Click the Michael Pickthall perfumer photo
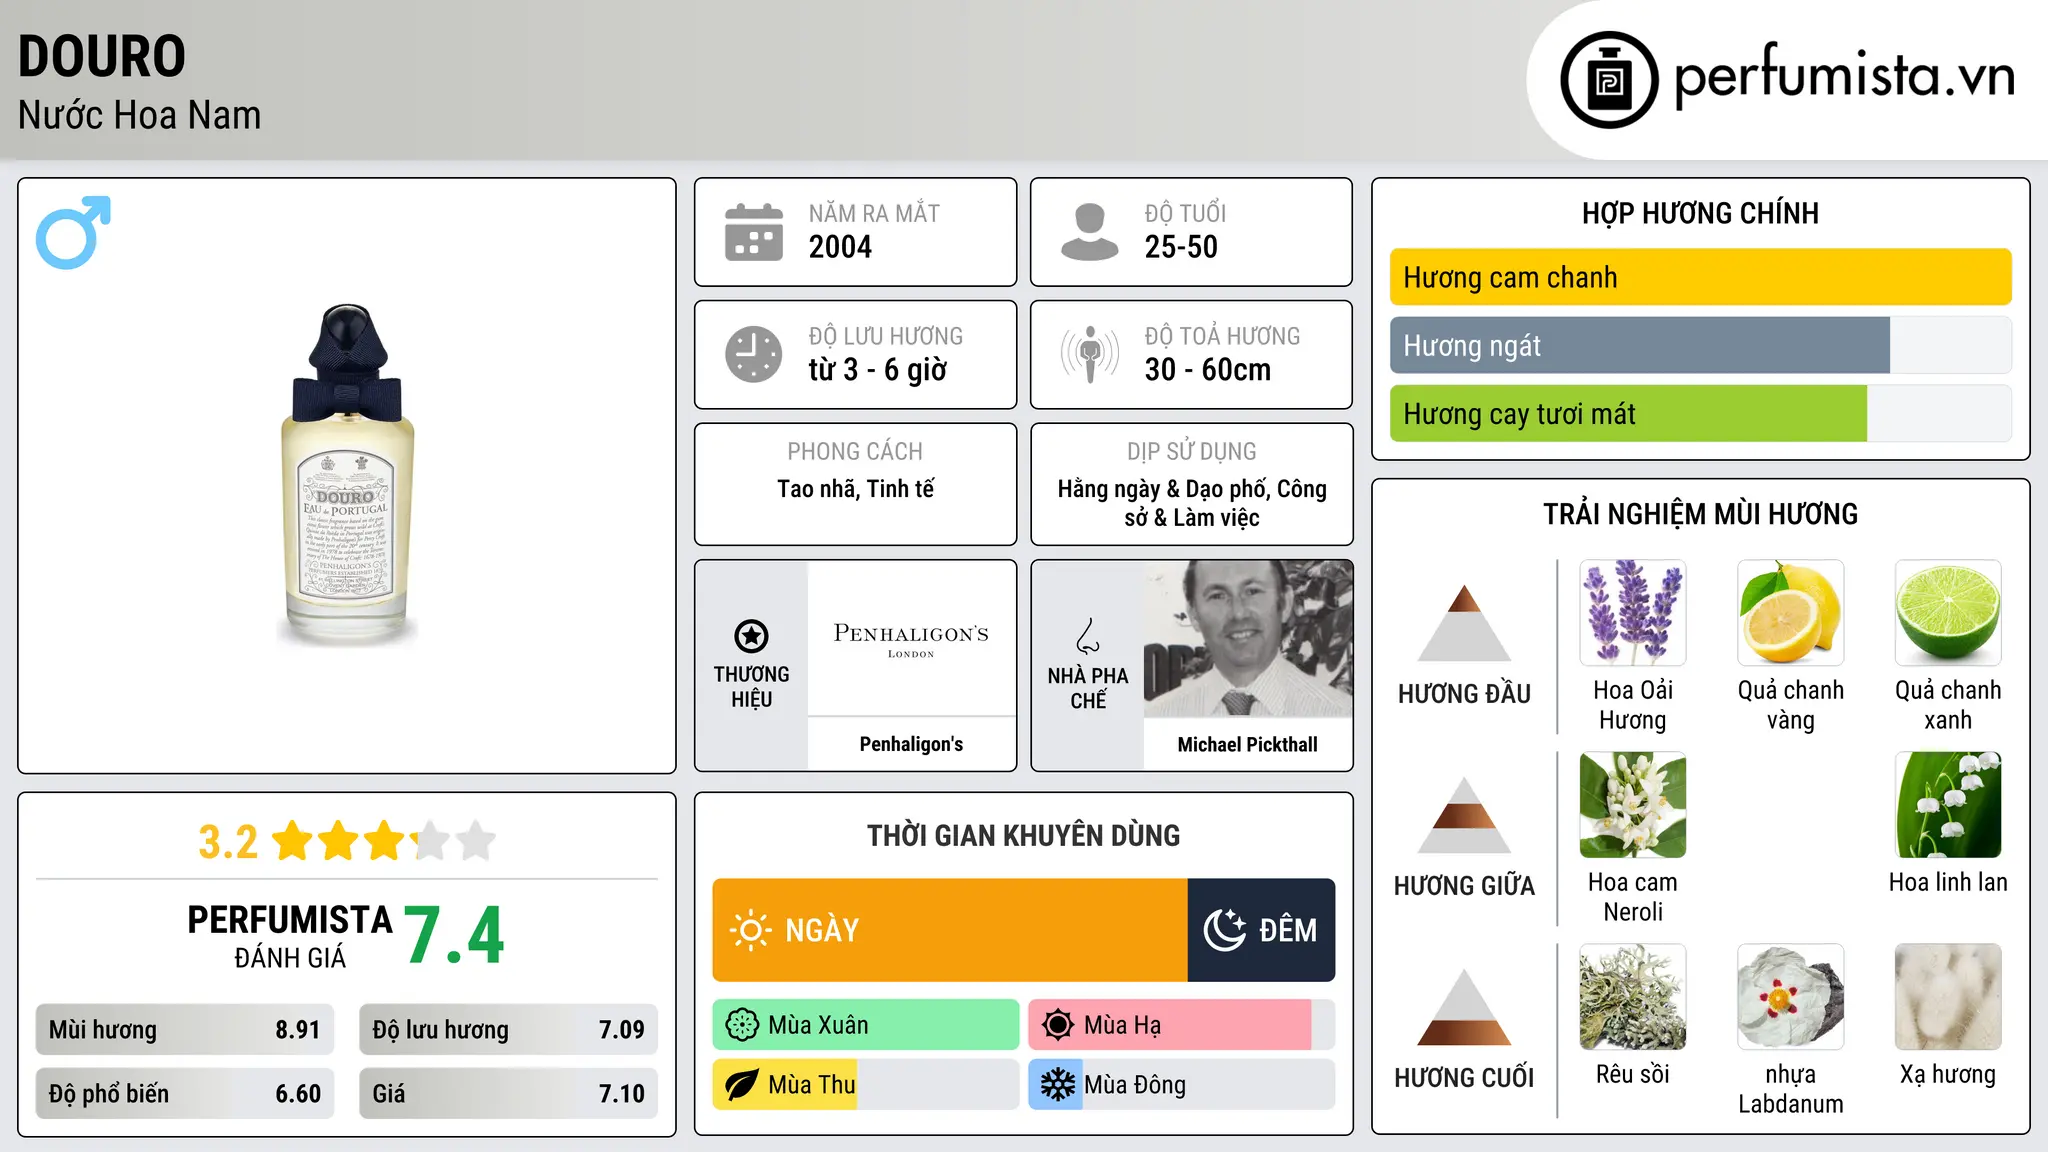The width and height of the screenshot is (2048, 1152). coord(1247,639)
